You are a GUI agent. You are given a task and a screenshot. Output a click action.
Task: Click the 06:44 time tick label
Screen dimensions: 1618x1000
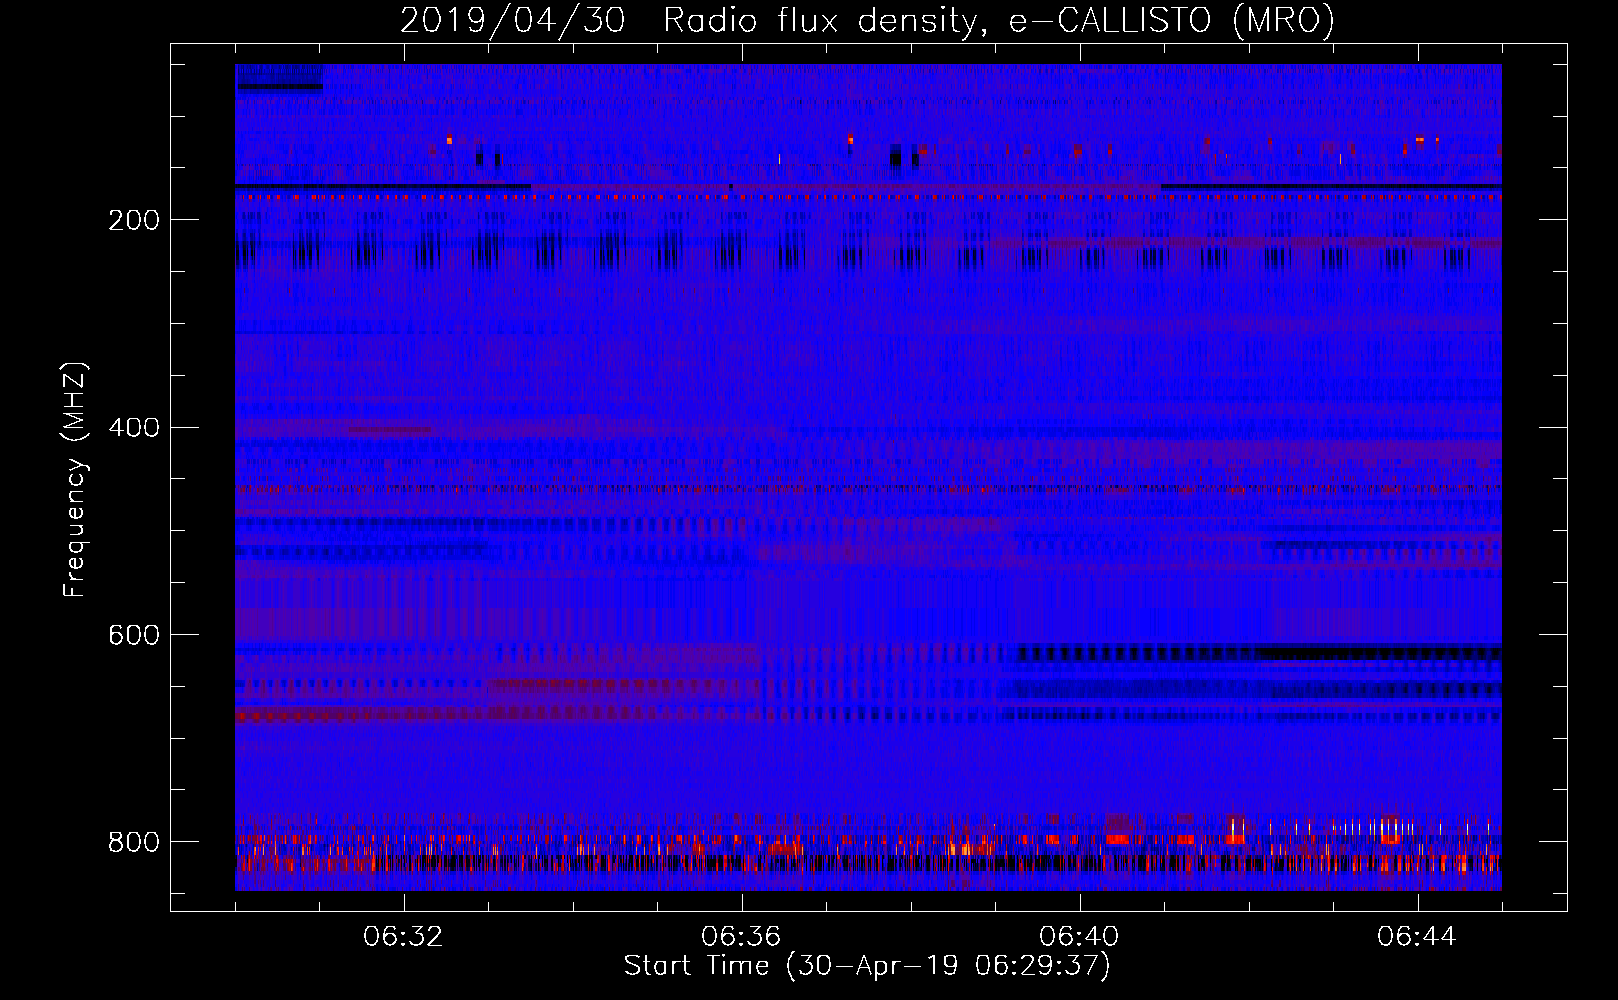click(x=1418, y=937)
